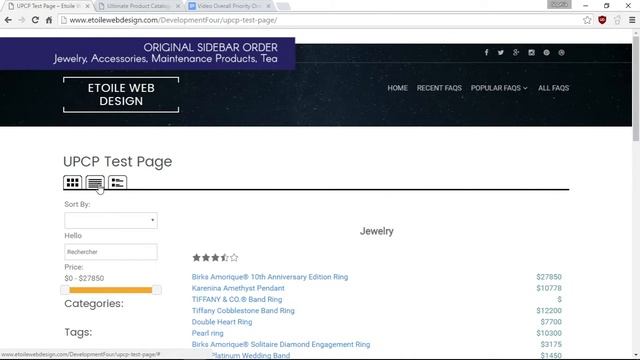Open the Chrome hamburger menu
Image resolution: width=640 pixels, height=360 pixels.
[x=632, y=20]
